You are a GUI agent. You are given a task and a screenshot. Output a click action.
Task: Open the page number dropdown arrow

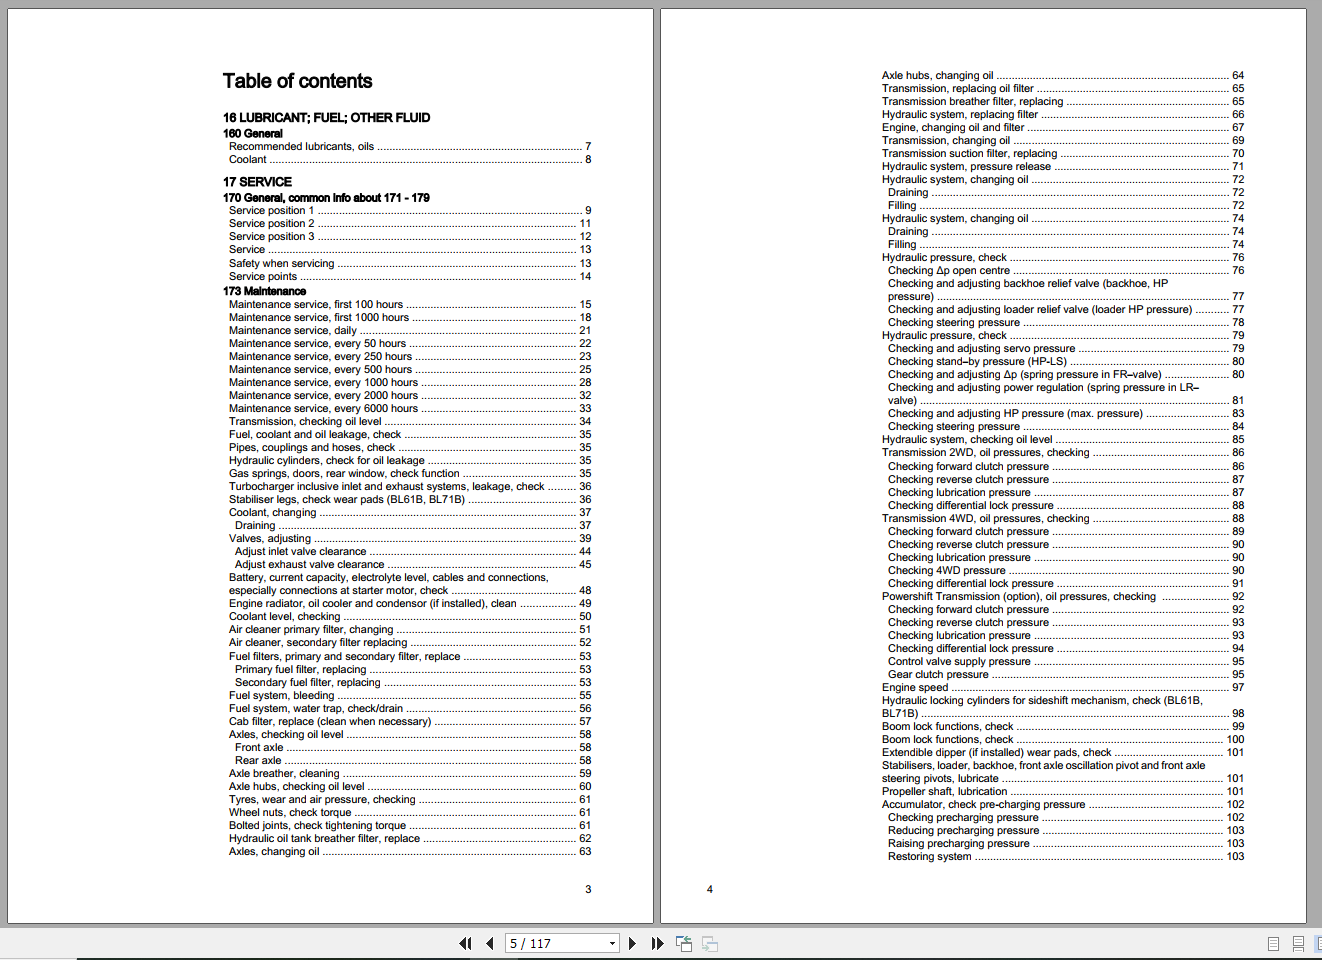pos(612,943)
